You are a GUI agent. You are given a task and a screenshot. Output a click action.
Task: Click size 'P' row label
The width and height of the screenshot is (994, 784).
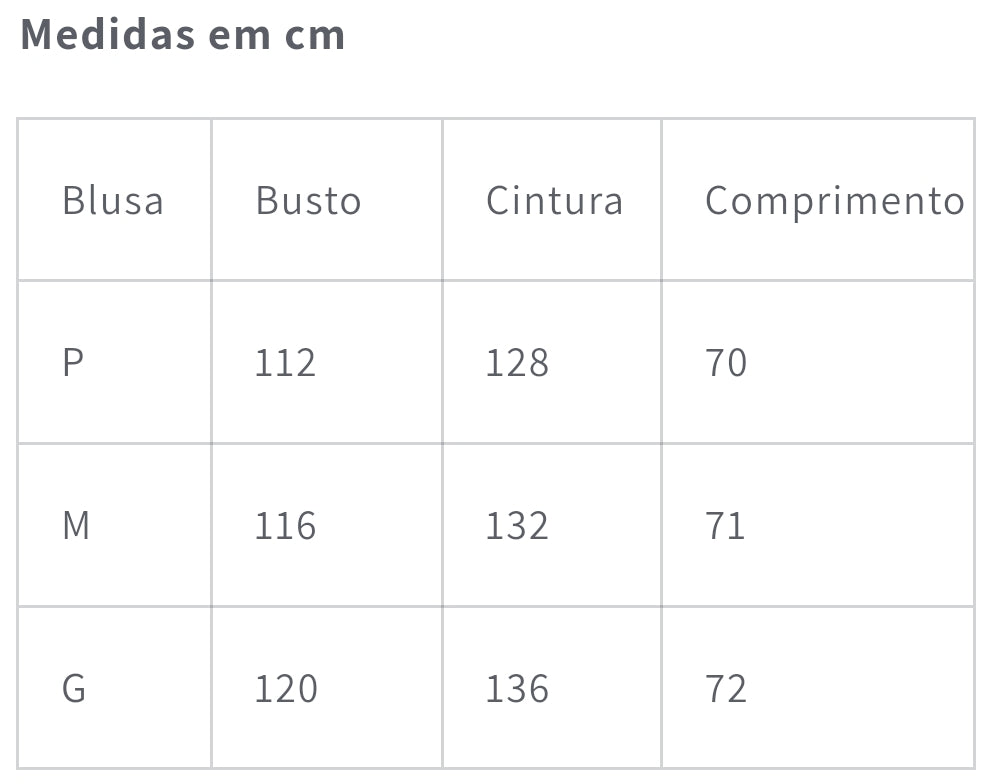click(72, 362)
